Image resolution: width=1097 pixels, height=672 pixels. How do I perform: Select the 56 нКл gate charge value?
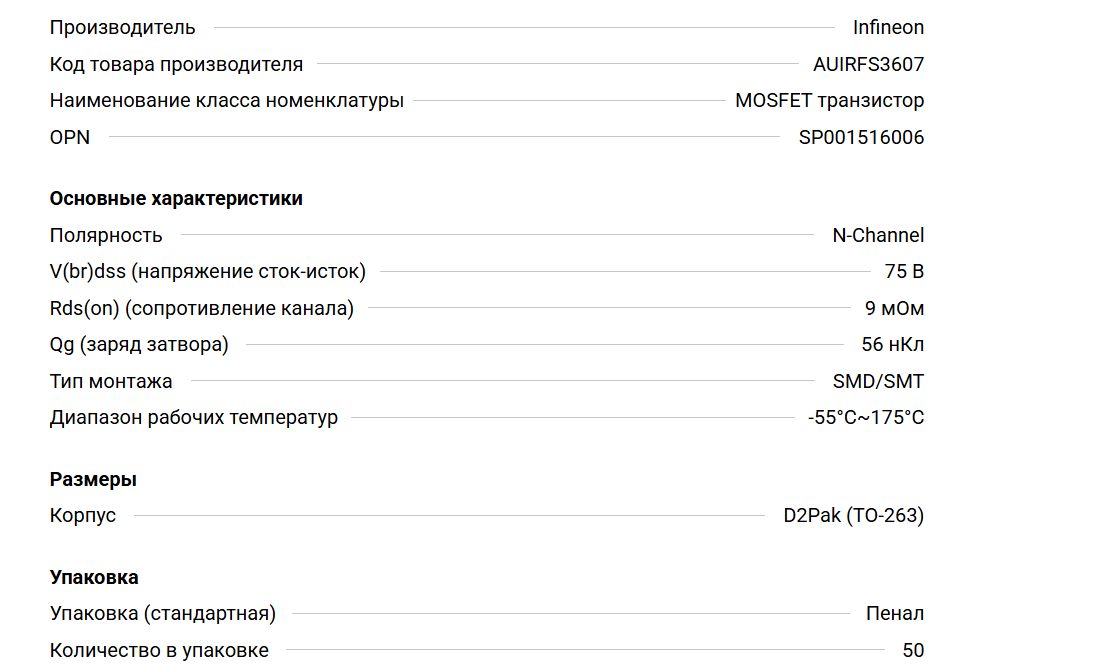[892, 344]
